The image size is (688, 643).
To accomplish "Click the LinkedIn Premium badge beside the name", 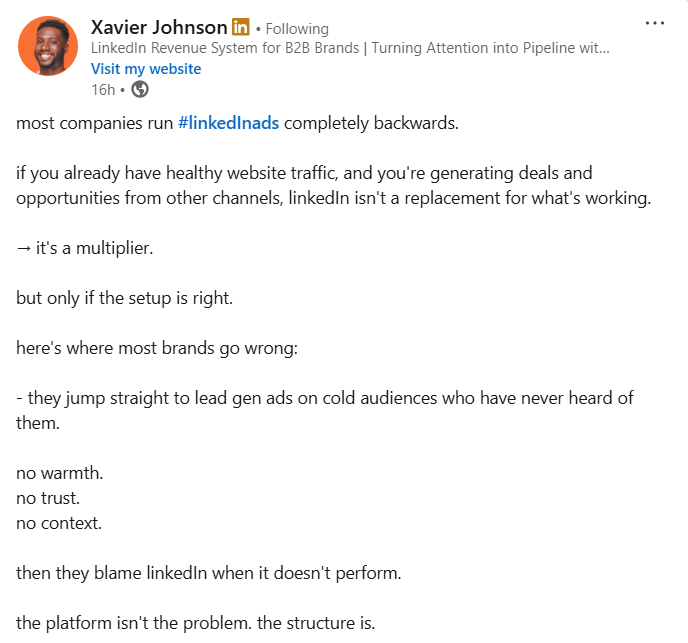I will point(241,27).
